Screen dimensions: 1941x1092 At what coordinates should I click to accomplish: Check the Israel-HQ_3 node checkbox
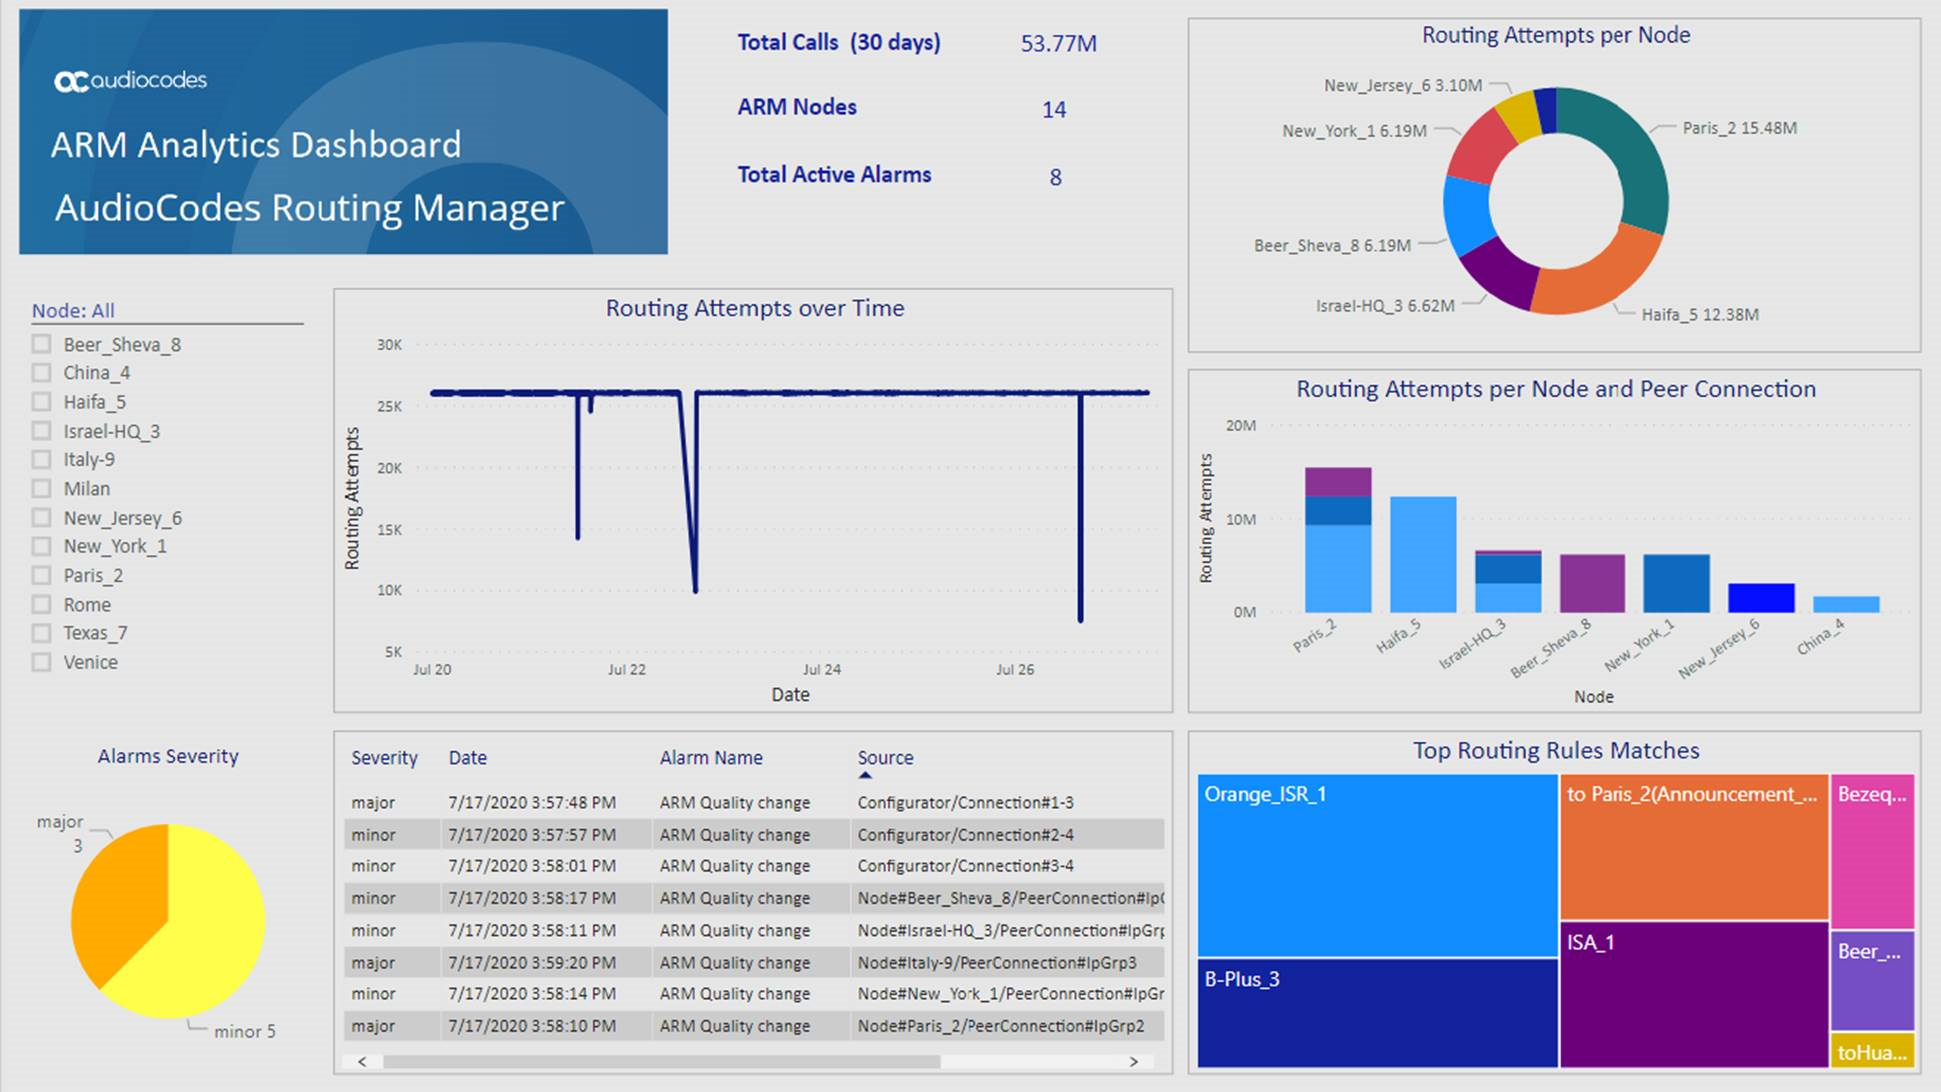click(41, 431)
